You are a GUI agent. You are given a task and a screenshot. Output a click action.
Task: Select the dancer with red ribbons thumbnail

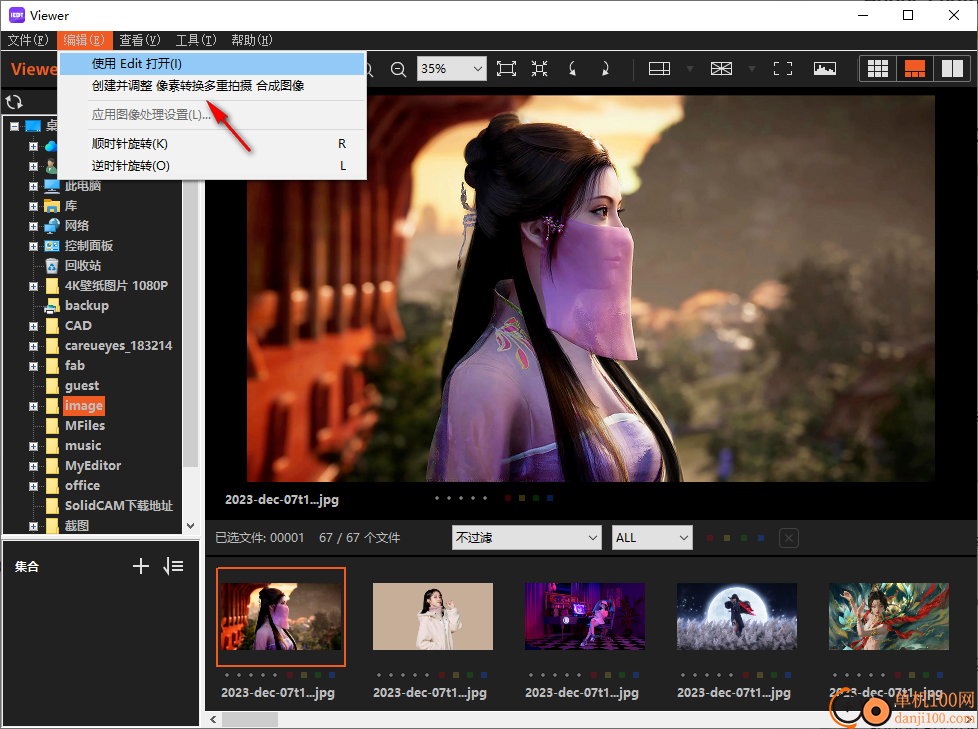pos(889,616)
